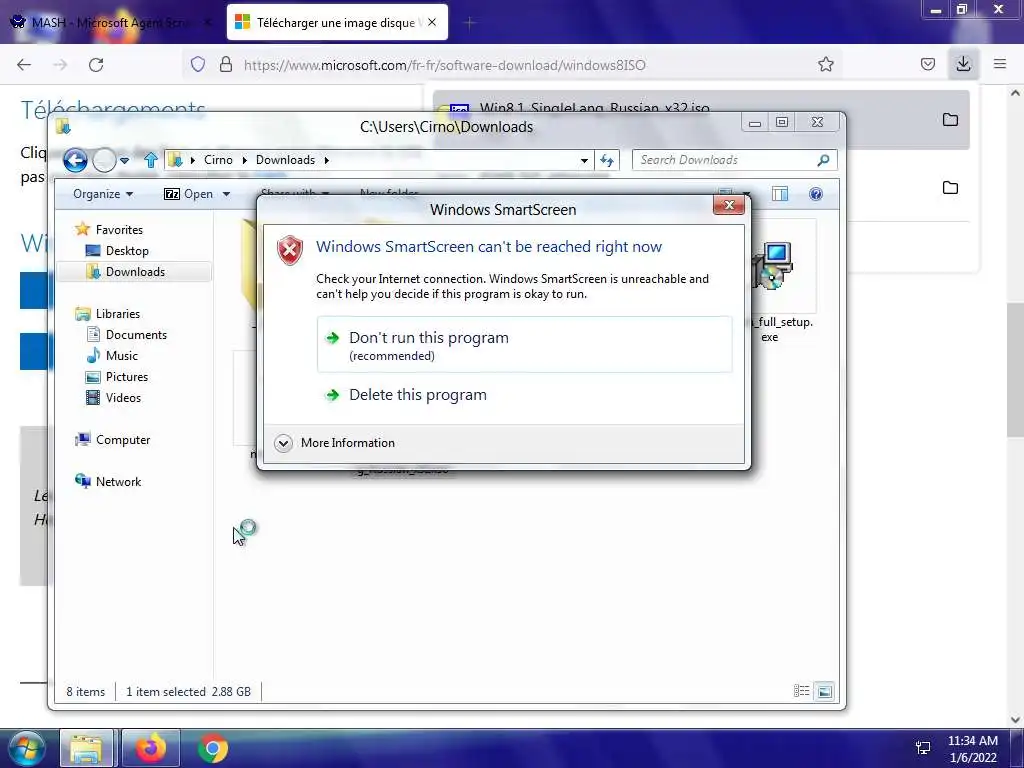
Task: Click the tracking protection shield icon
Action: pyautogui.click(x=198, y=65)
